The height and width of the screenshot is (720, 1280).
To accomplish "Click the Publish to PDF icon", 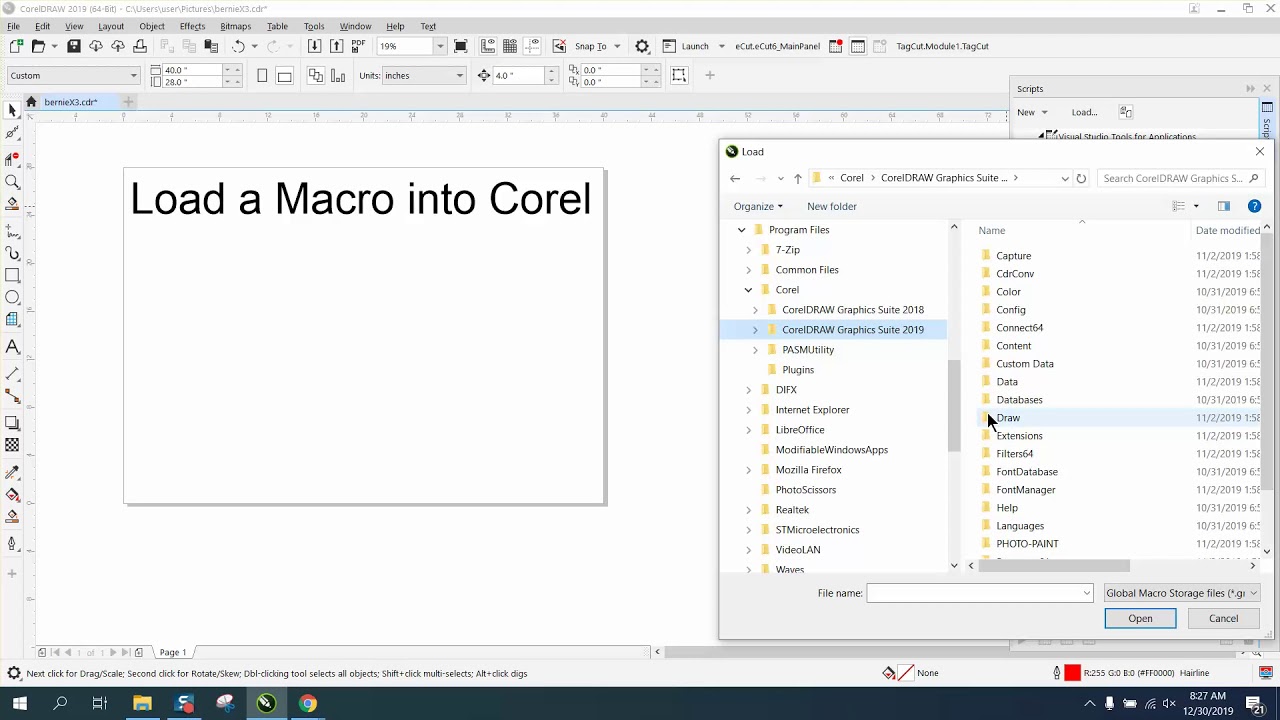I will 358,46.
